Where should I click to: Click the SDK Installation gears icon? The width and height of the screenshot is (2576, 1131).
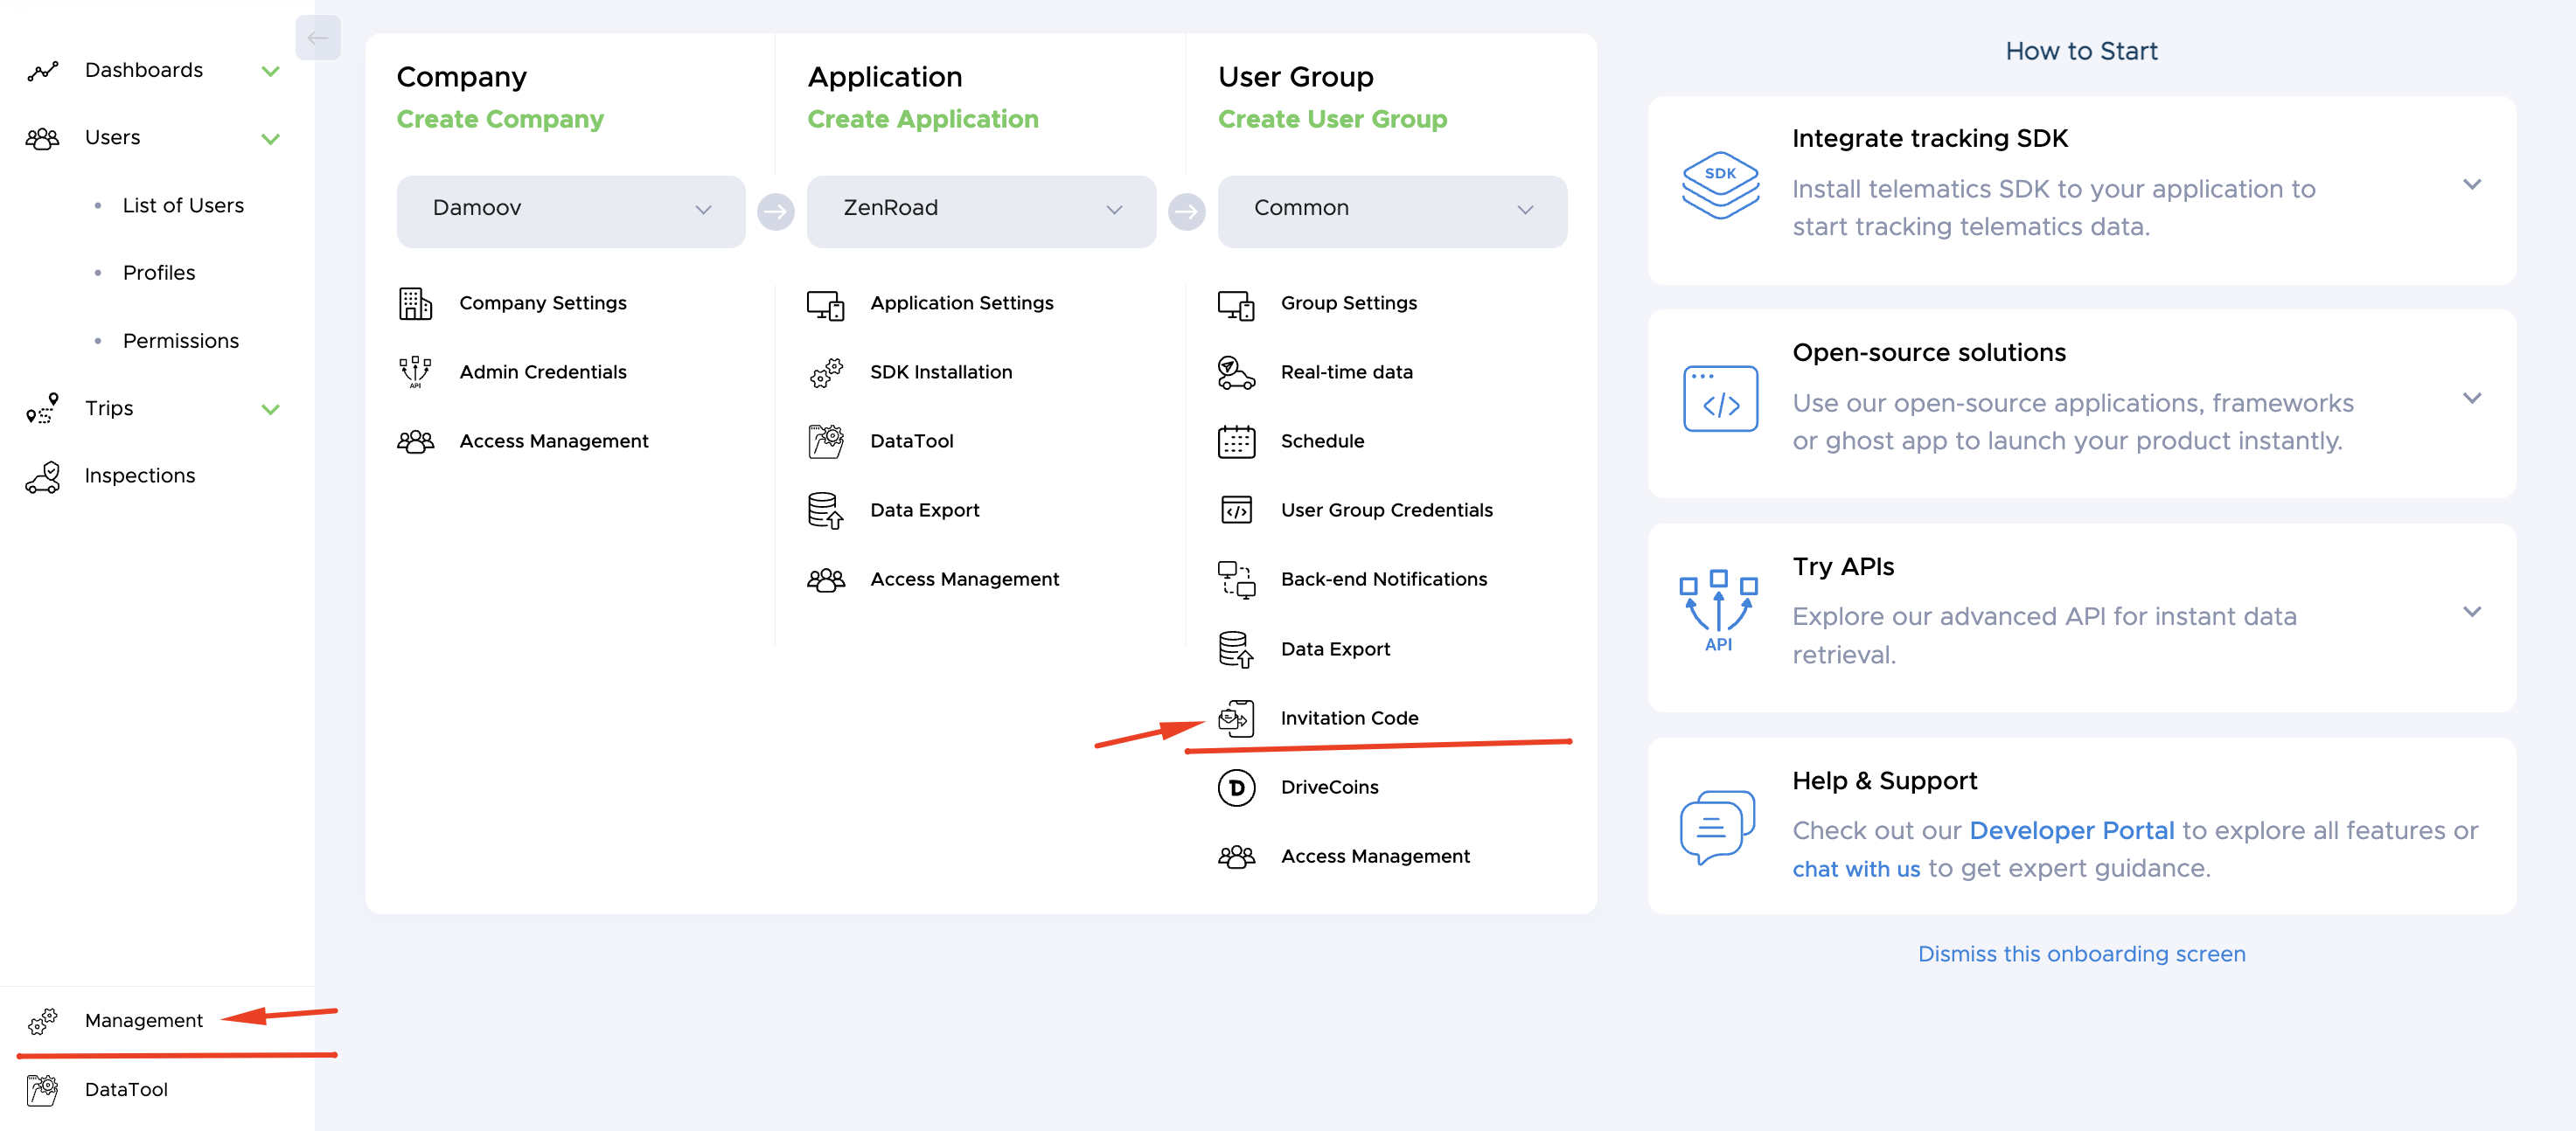[826, 372]
